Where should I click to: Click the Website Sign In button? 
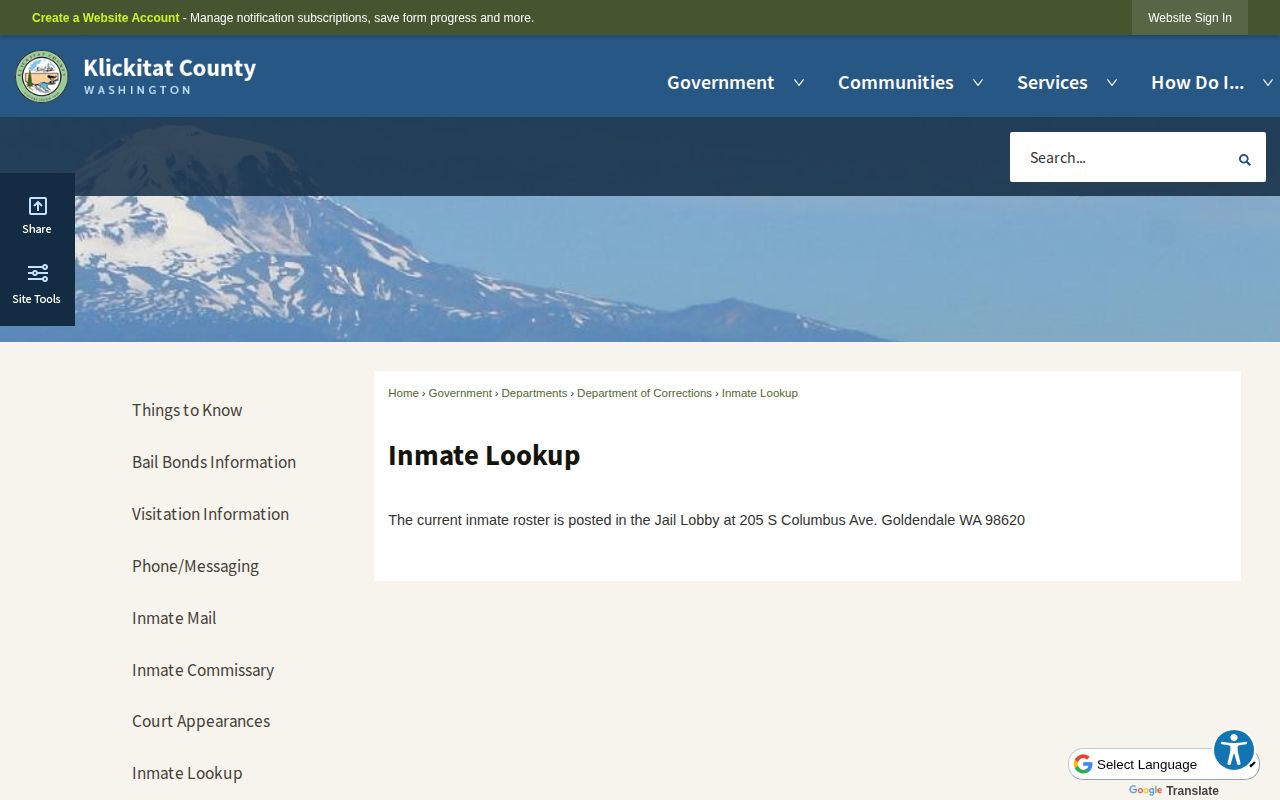click(x=1190, y=18)
